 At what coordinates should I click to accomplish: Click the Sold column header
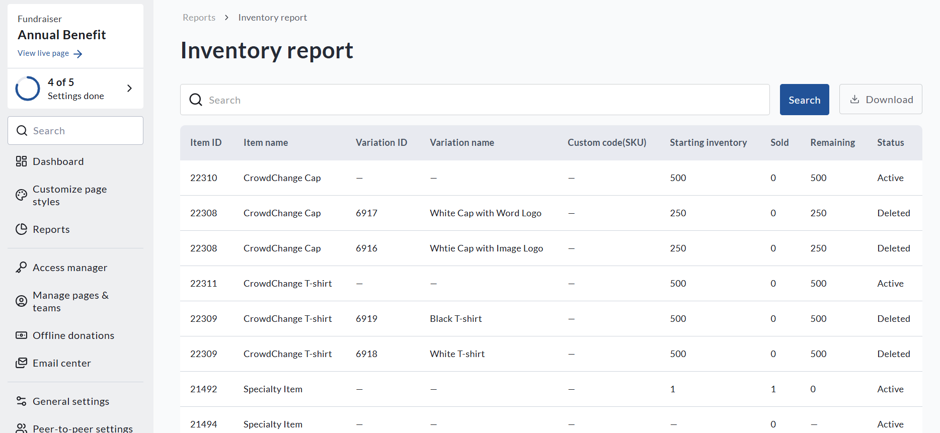(x=779, y=143)
